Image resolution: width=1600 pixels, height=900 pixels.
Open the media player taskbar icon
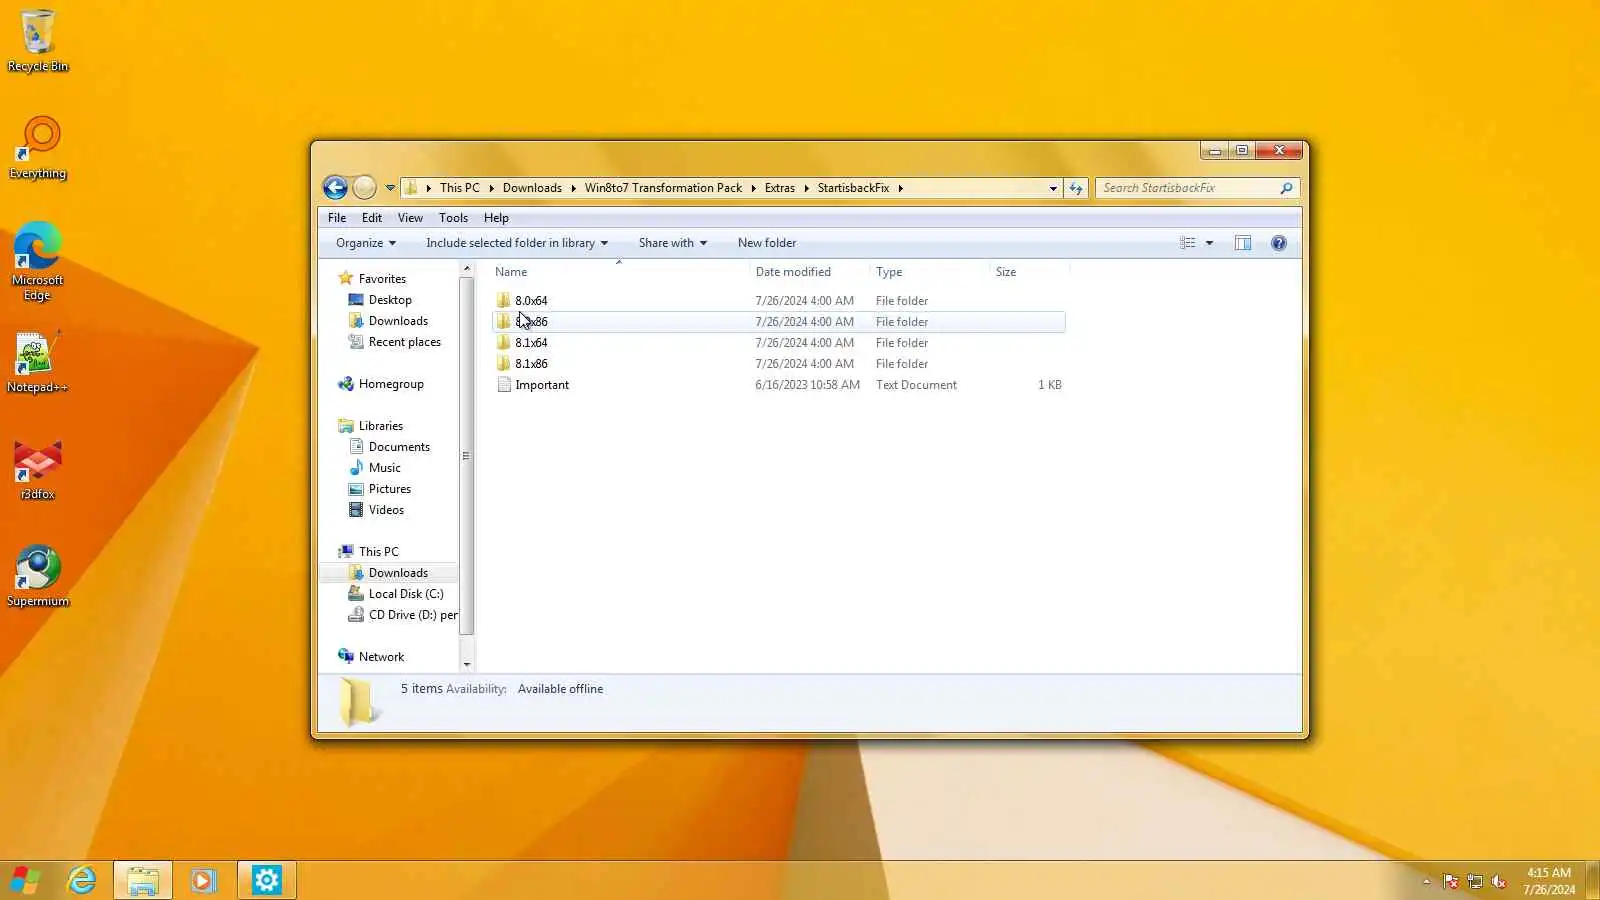[x=204, y=880]
